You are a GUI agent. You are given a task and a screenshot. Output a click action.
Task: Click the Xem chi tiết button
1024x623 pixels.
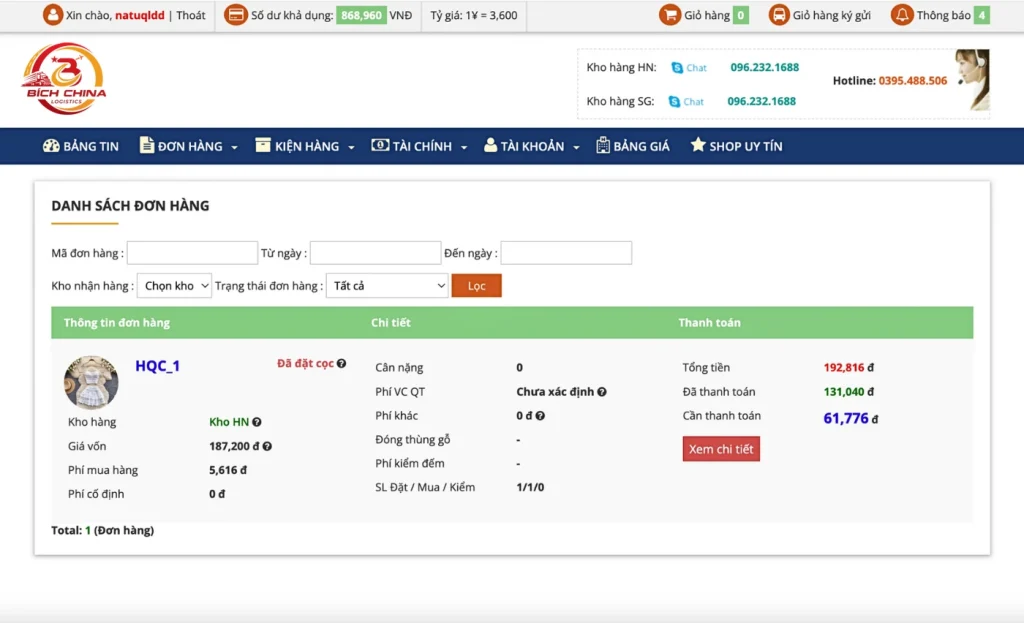pos(721,449)
